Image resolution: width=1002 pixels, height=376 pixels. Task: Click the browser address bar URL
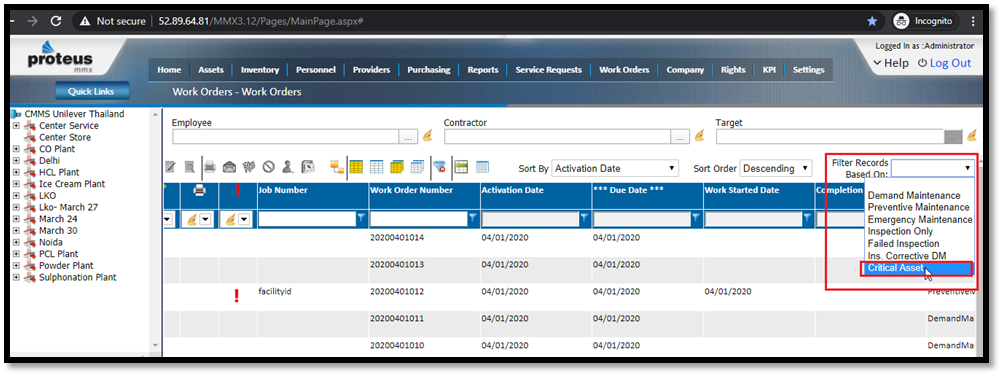point(261,21)
